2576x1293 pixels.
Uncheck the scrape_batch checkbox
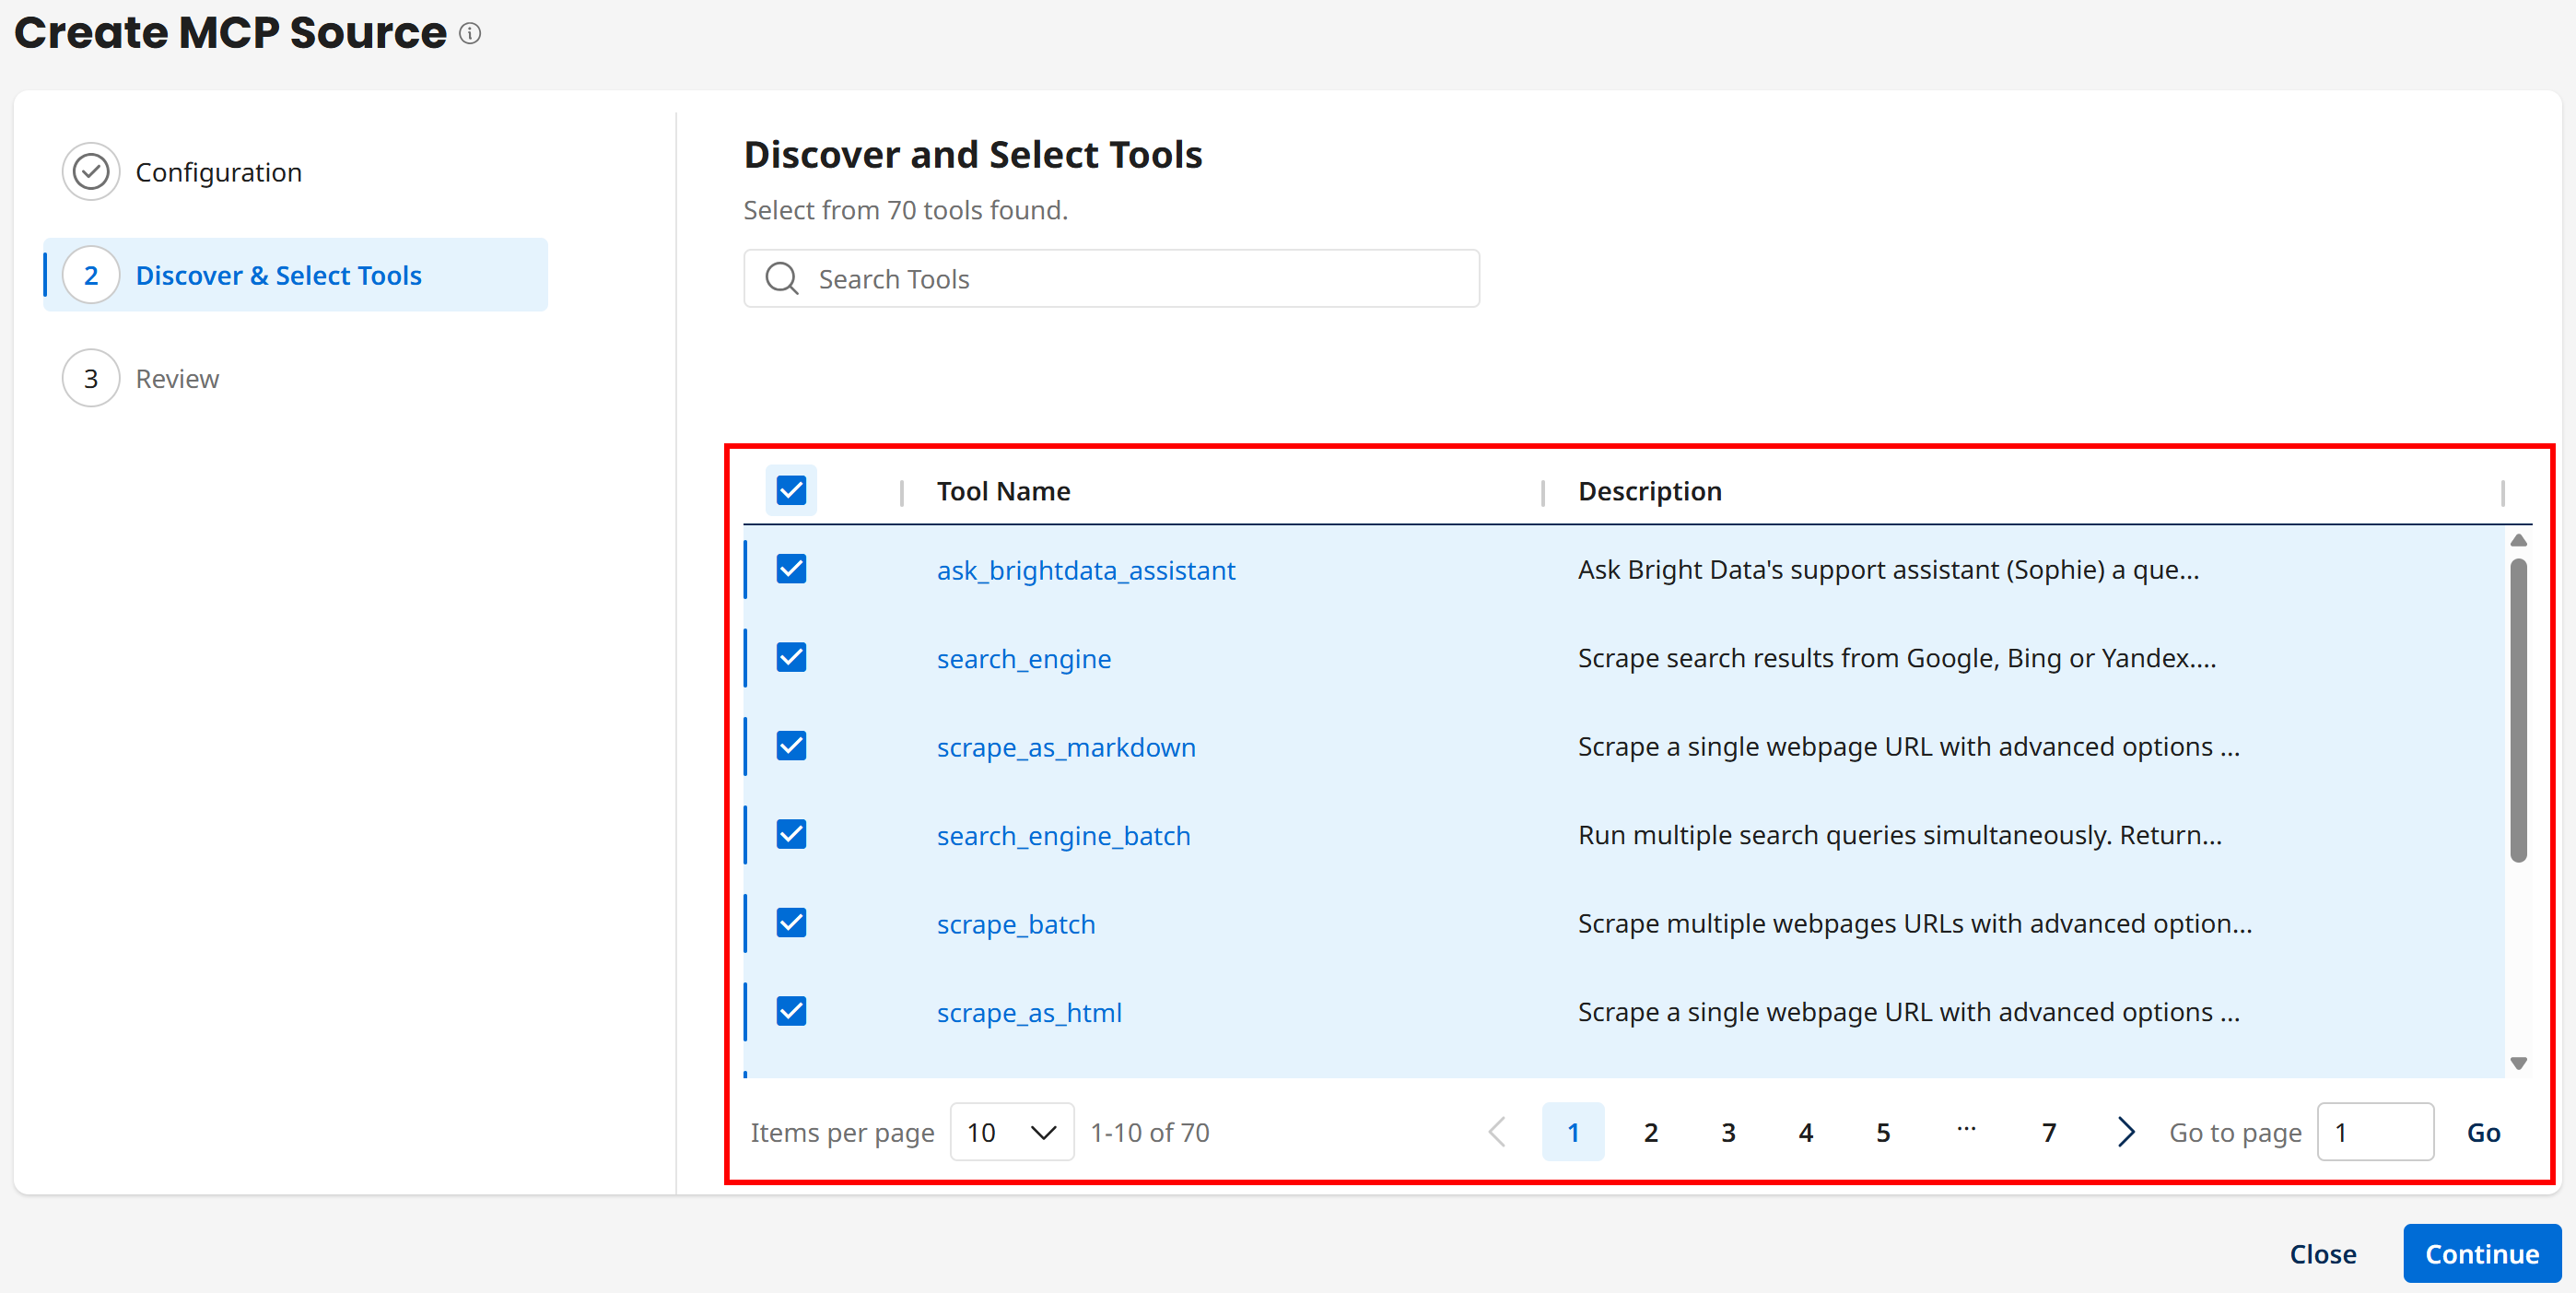tap(791, 922)
